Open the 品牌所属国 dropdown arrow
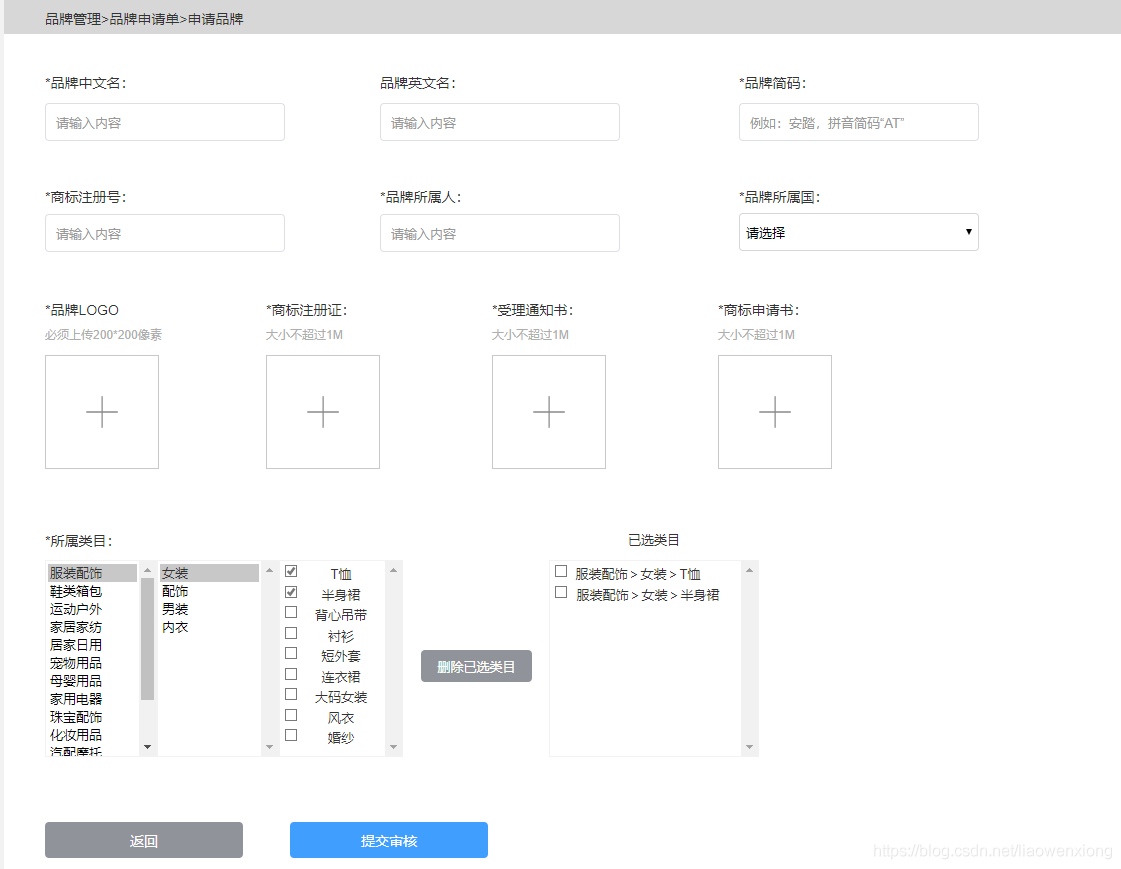1121x869 pixels. [x=968, y=232]
